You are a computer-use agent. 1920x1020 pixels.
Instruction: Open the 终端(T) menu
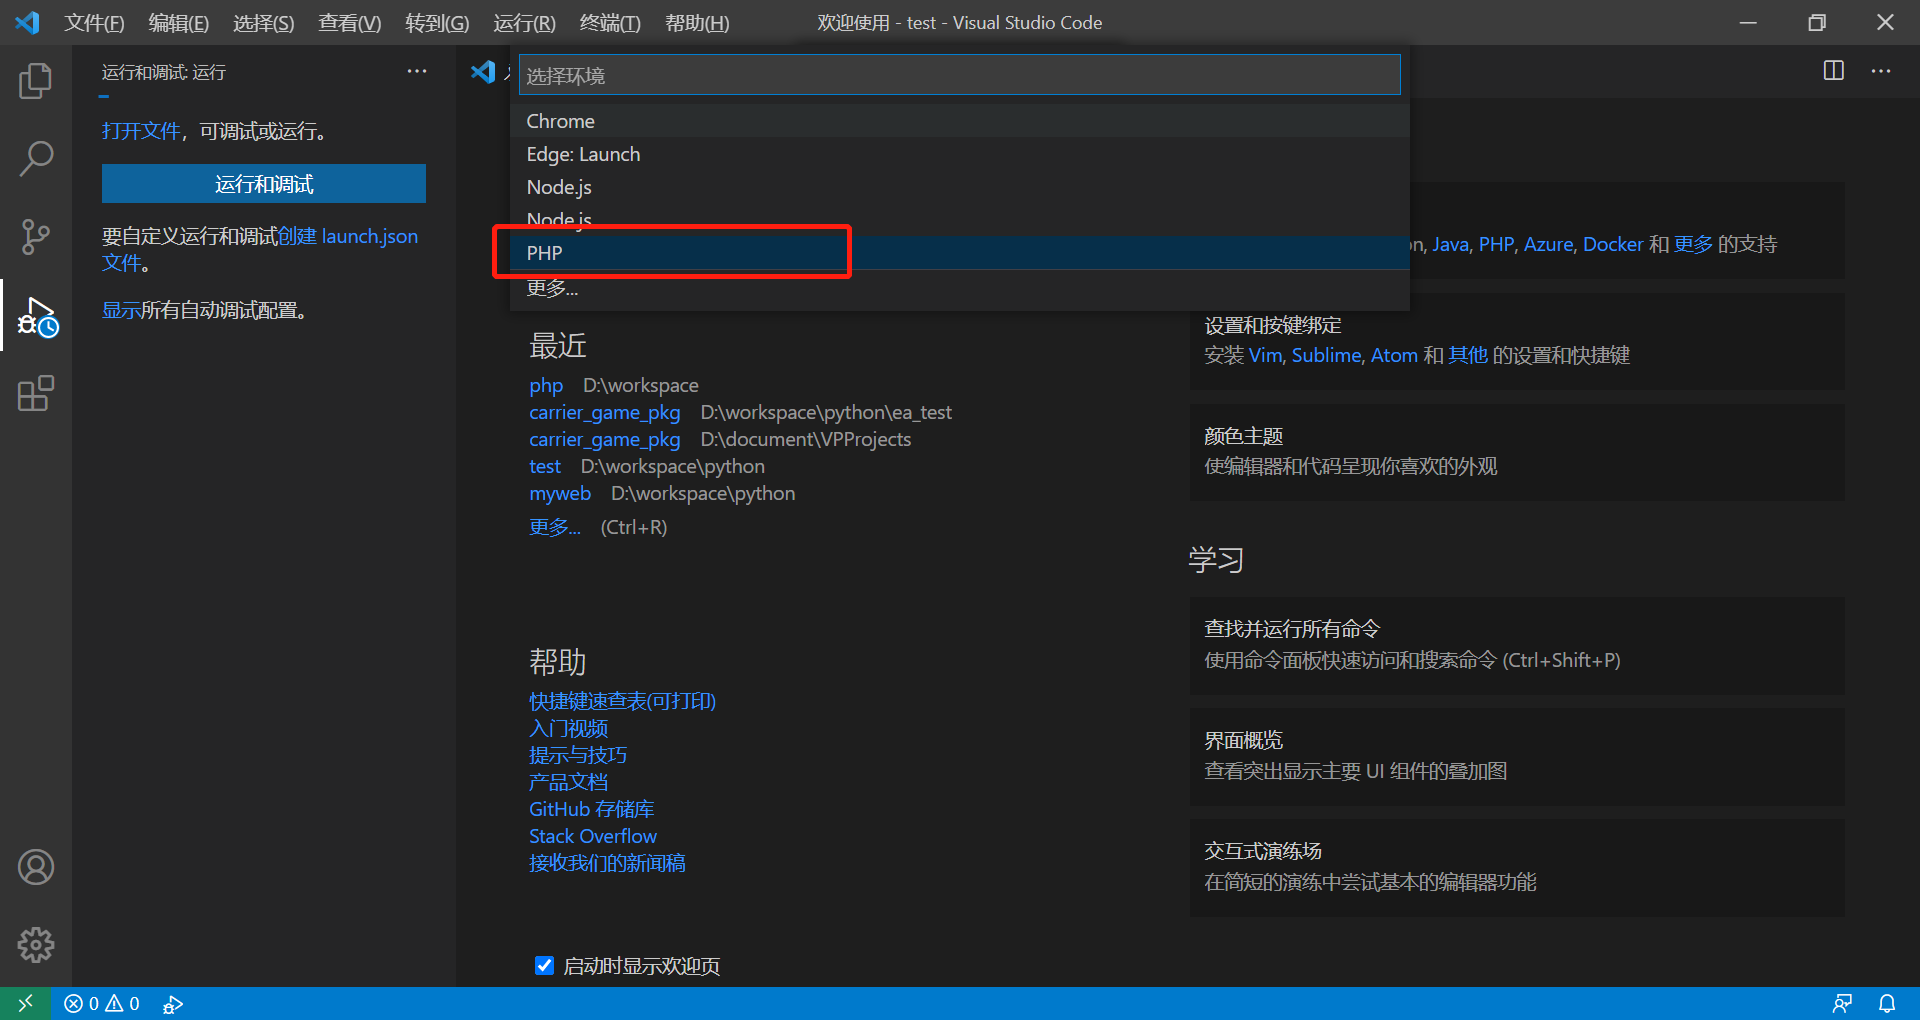pos(610,23)
